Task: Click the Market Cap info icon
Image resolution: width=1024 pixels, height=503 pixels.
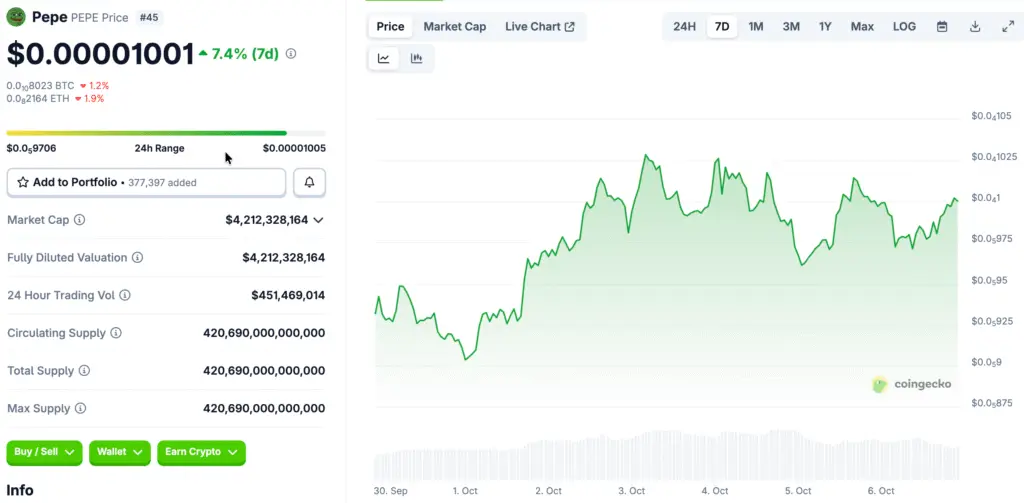Action: pos(80,220)
